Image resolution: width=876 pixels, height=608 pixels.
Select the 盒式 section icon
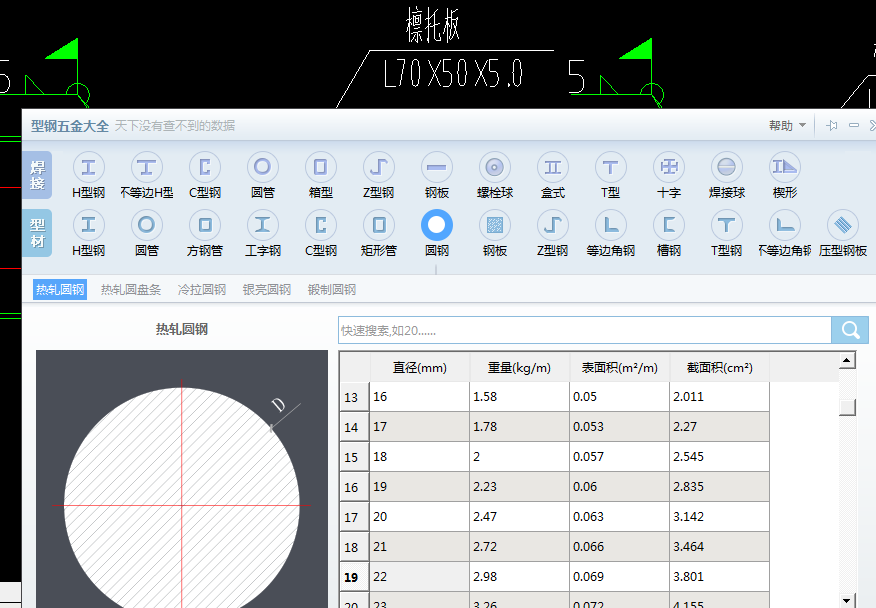pyautogui.click(x=553, y=167)
